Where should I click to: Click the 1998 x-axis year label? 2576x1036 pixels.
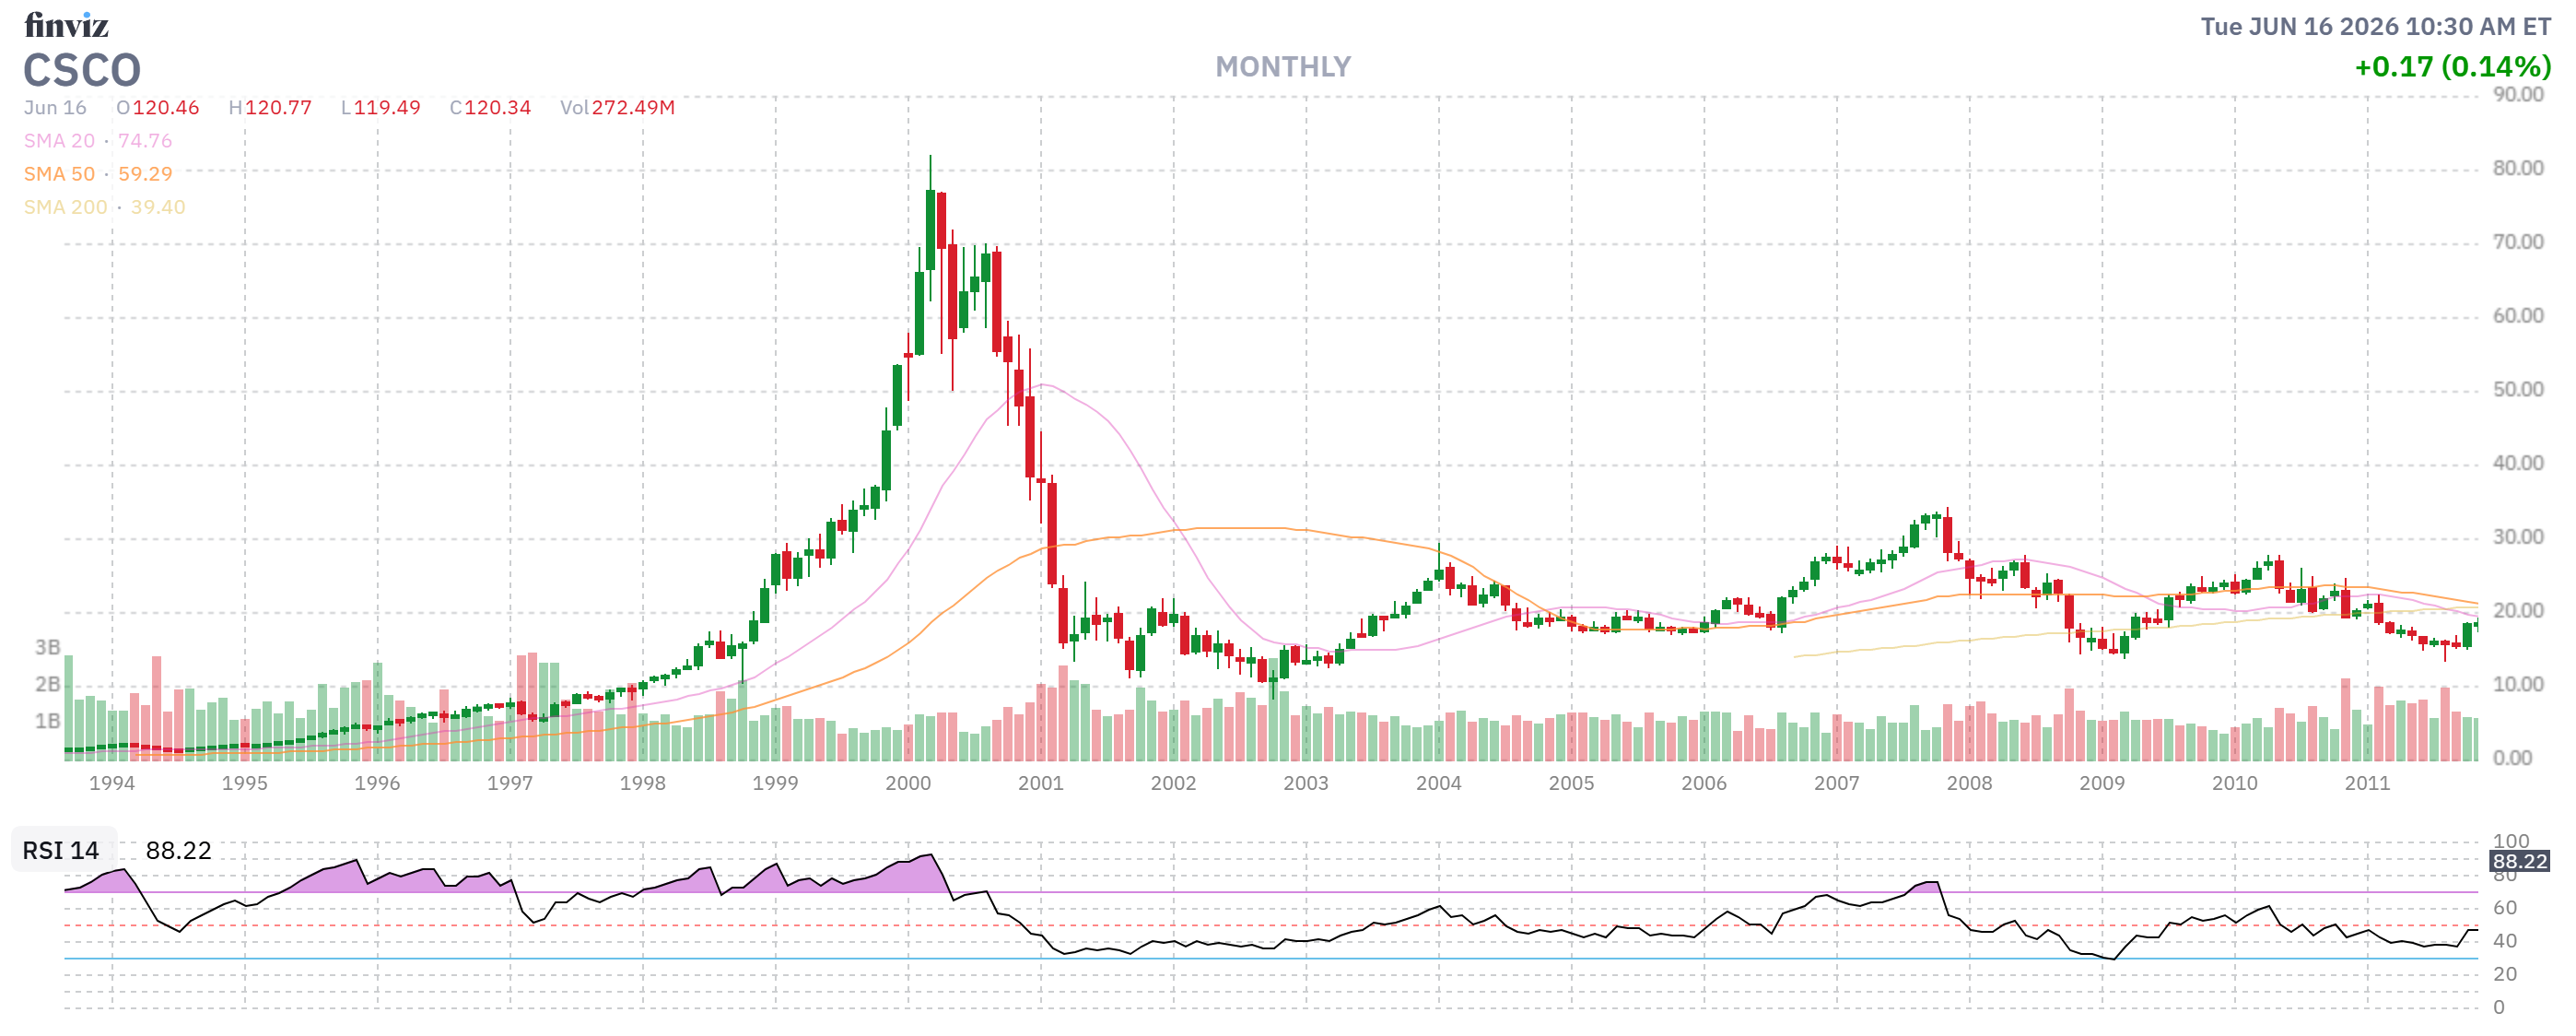pyautogui.click(x=643, y=783)
